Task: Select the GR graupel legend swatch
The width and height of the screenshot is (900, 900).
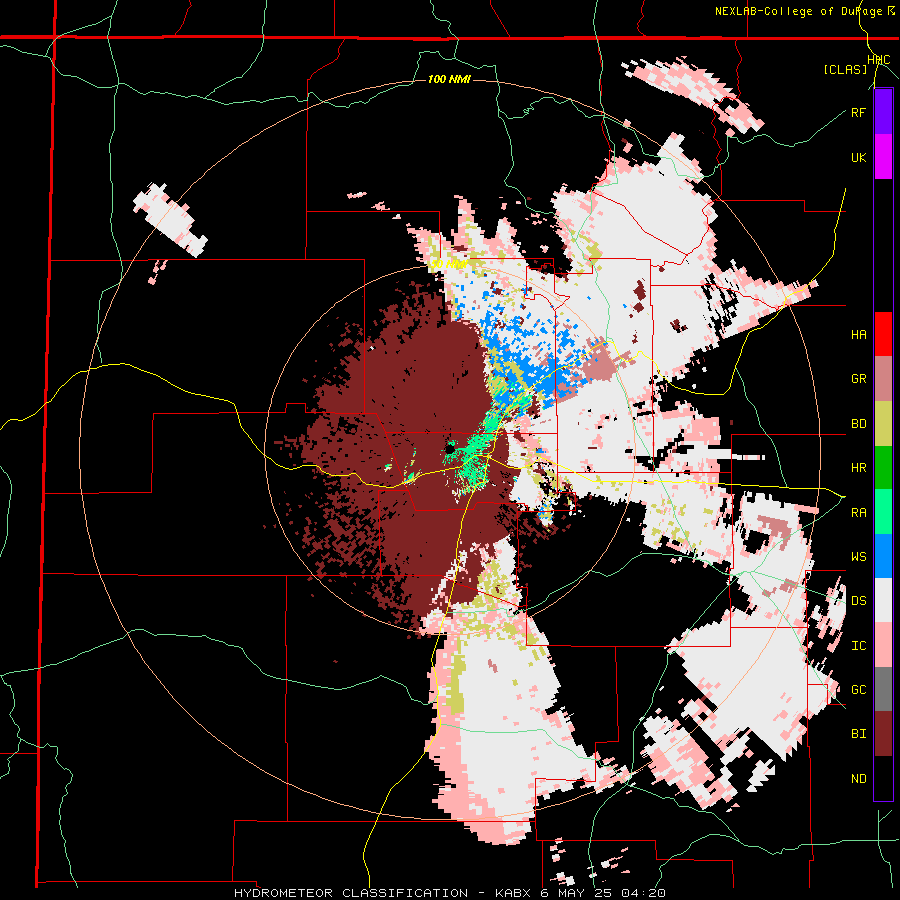Action: [883, 379]
